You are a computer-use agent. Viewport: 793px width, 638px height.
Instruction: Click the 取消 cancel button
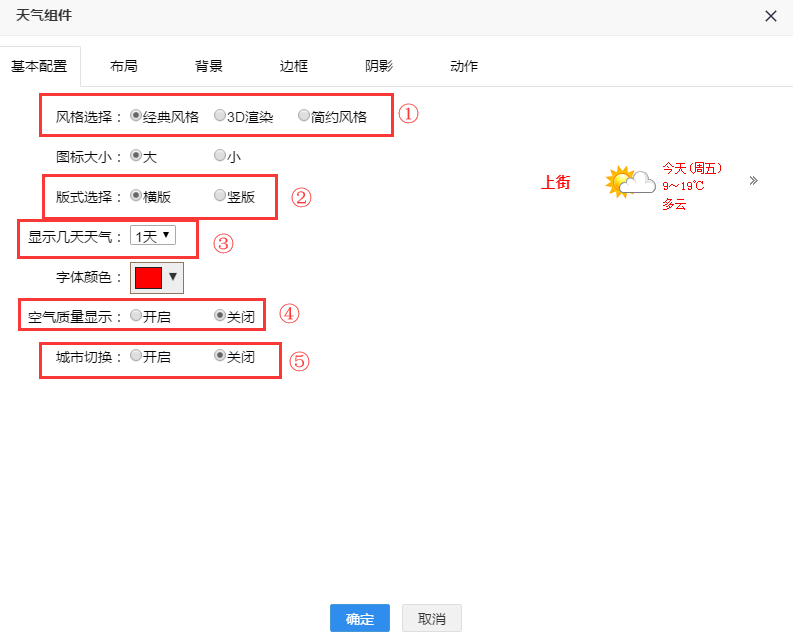[431, 618]
